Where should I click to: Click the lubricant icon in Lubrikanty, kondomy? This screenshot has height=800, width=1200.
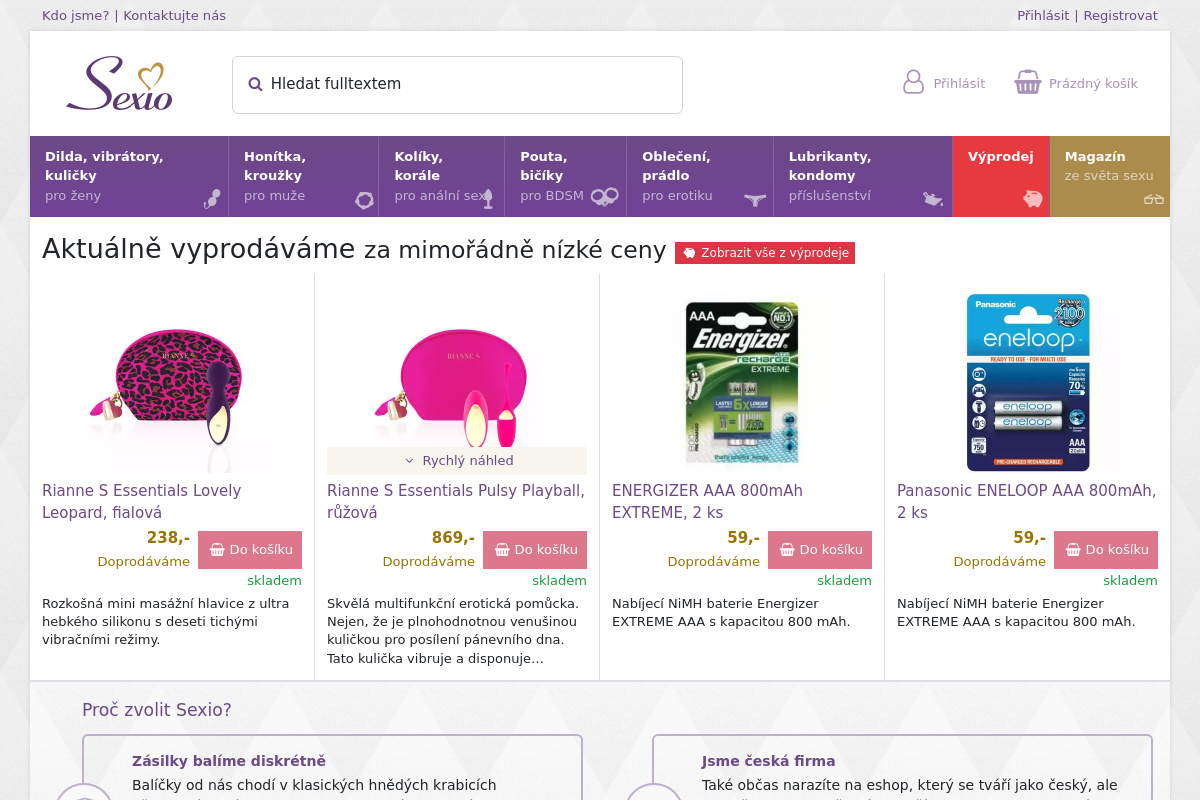932,199
